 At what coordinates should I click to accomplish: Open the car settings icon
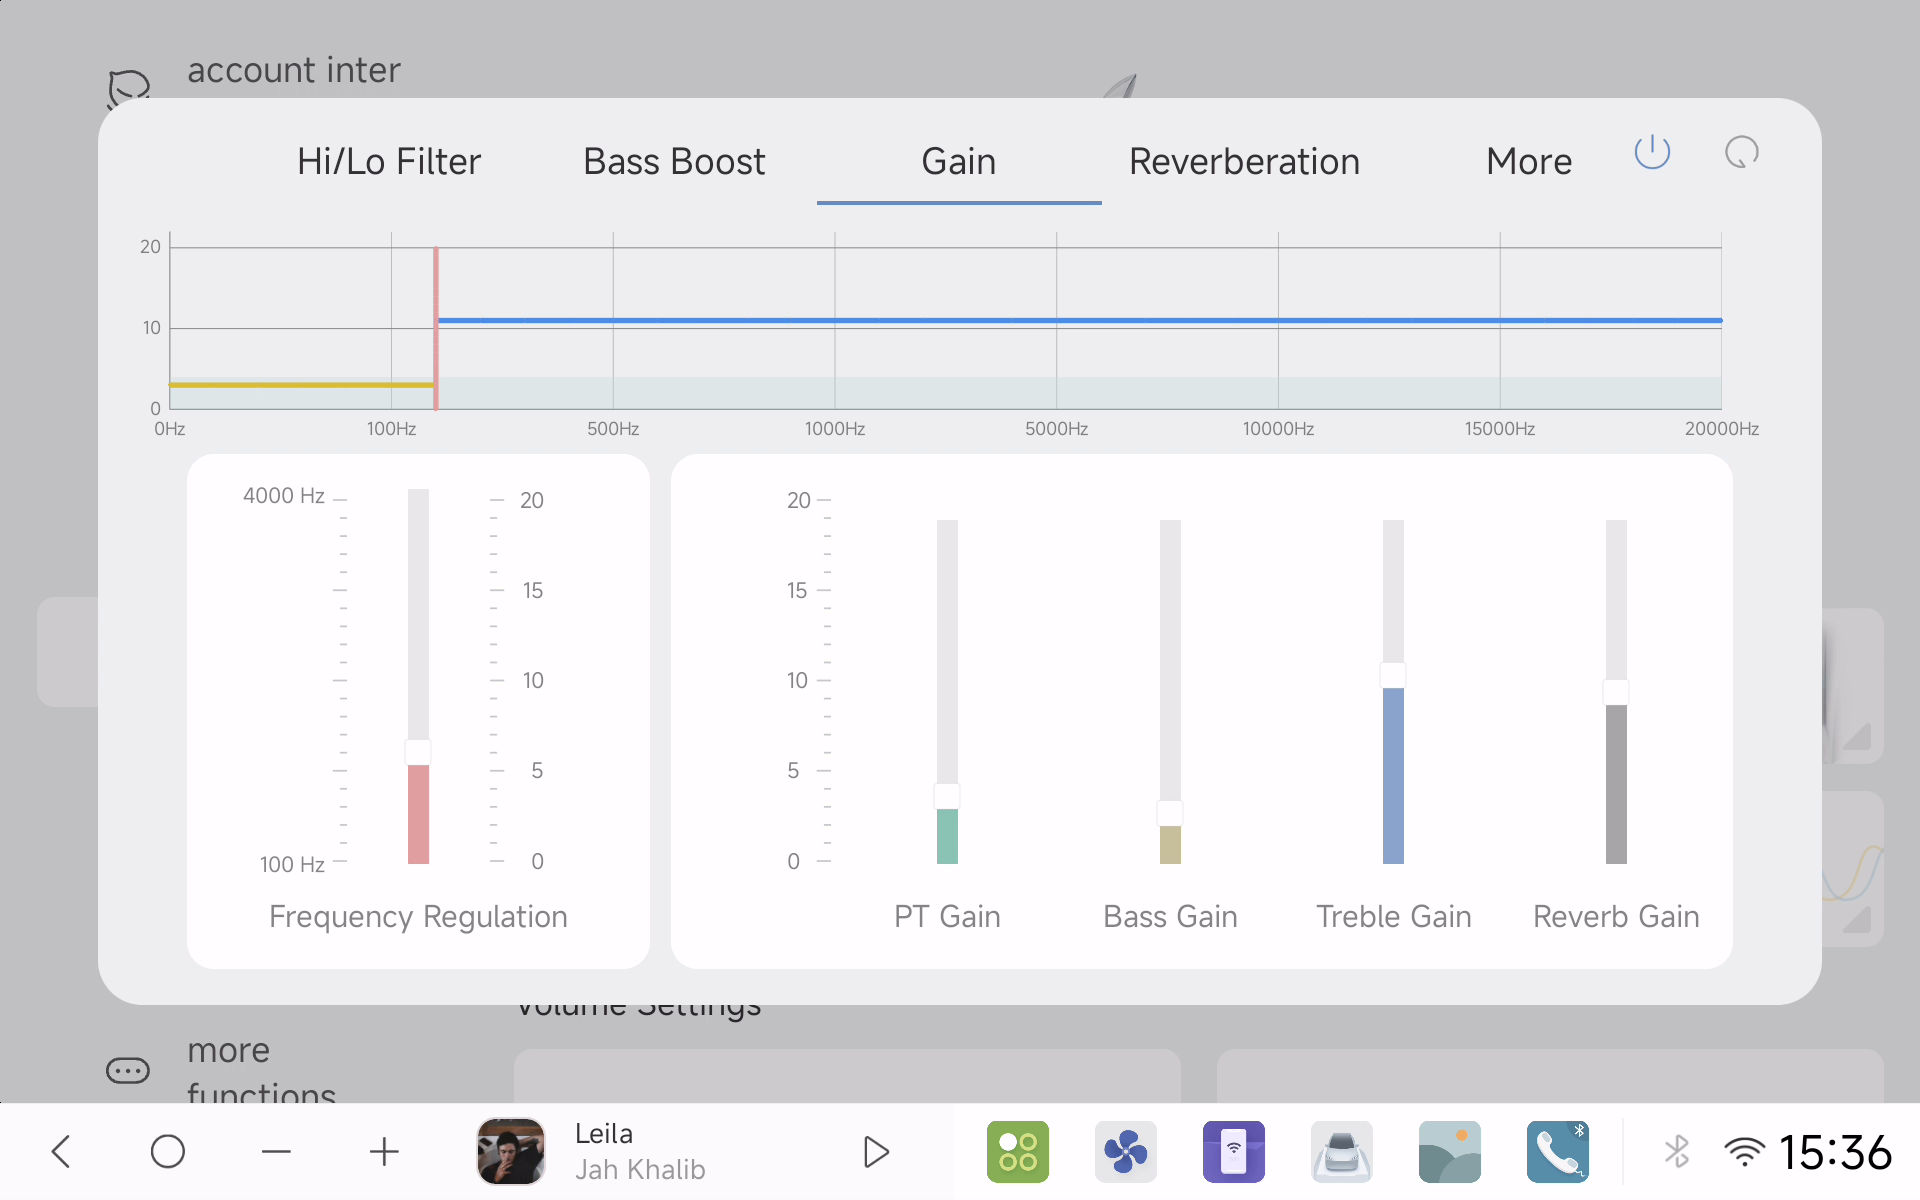point(1341,1152)
